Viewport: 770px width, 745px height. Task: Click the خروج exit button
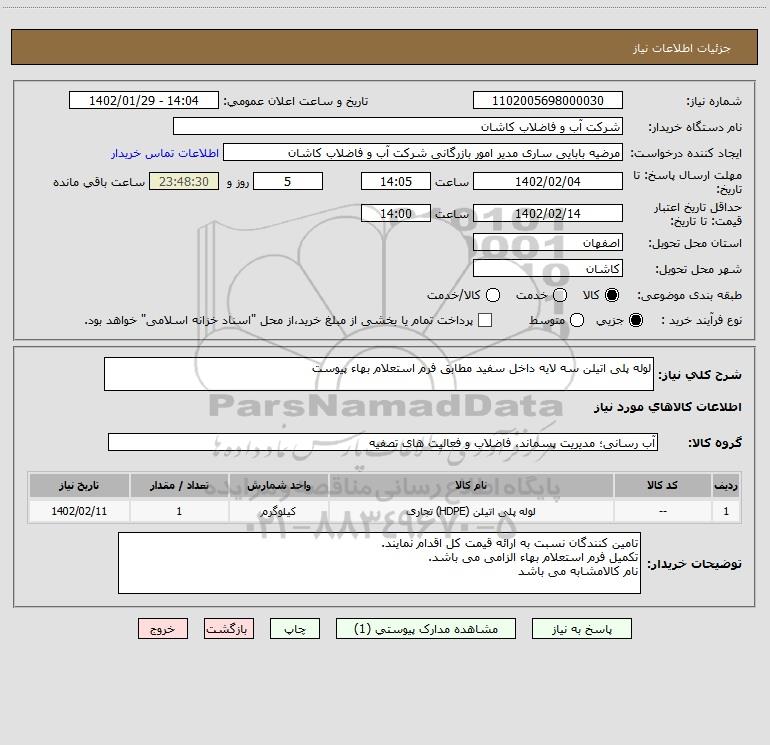pyautogui.click(x=163, y=629)
